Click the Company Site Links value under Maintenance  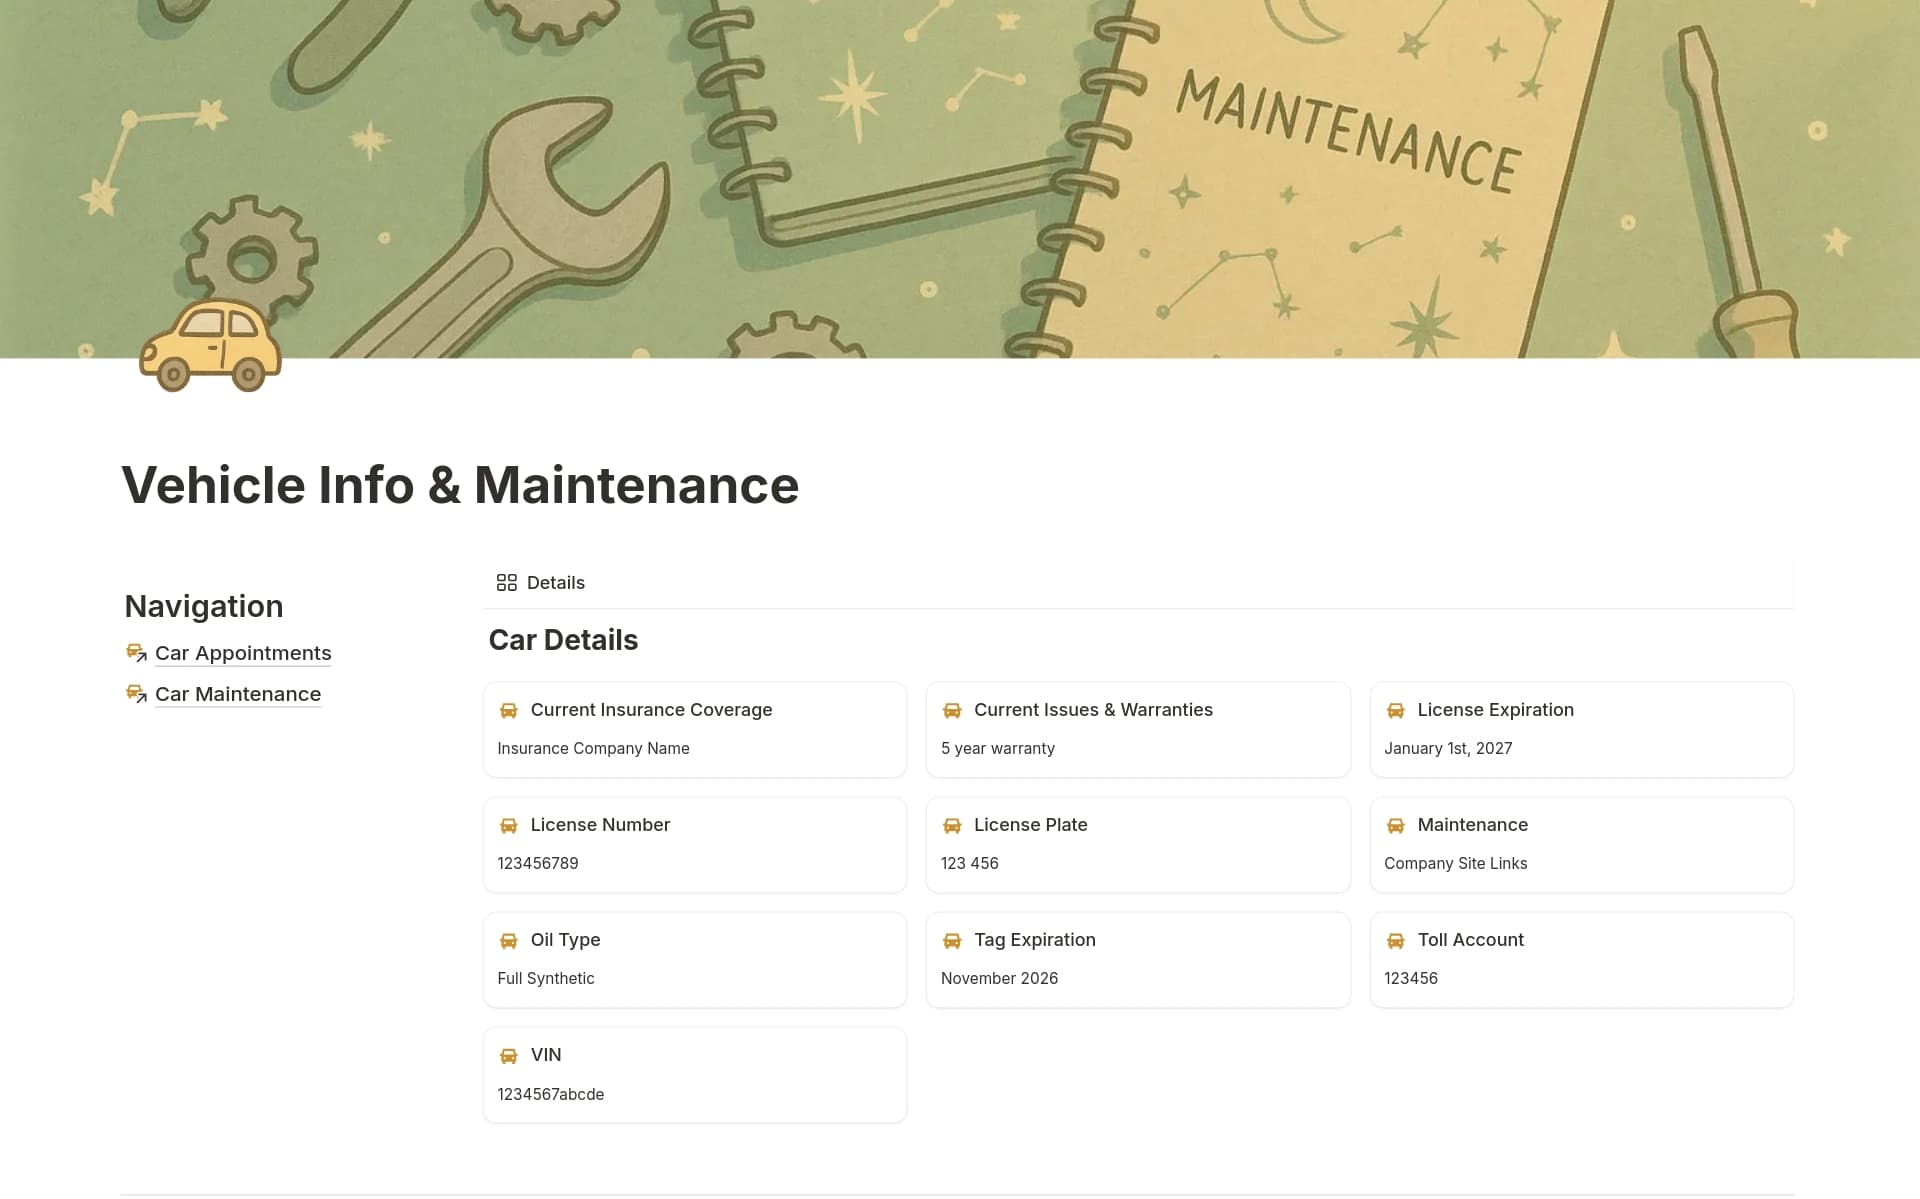click(1455, 863)
